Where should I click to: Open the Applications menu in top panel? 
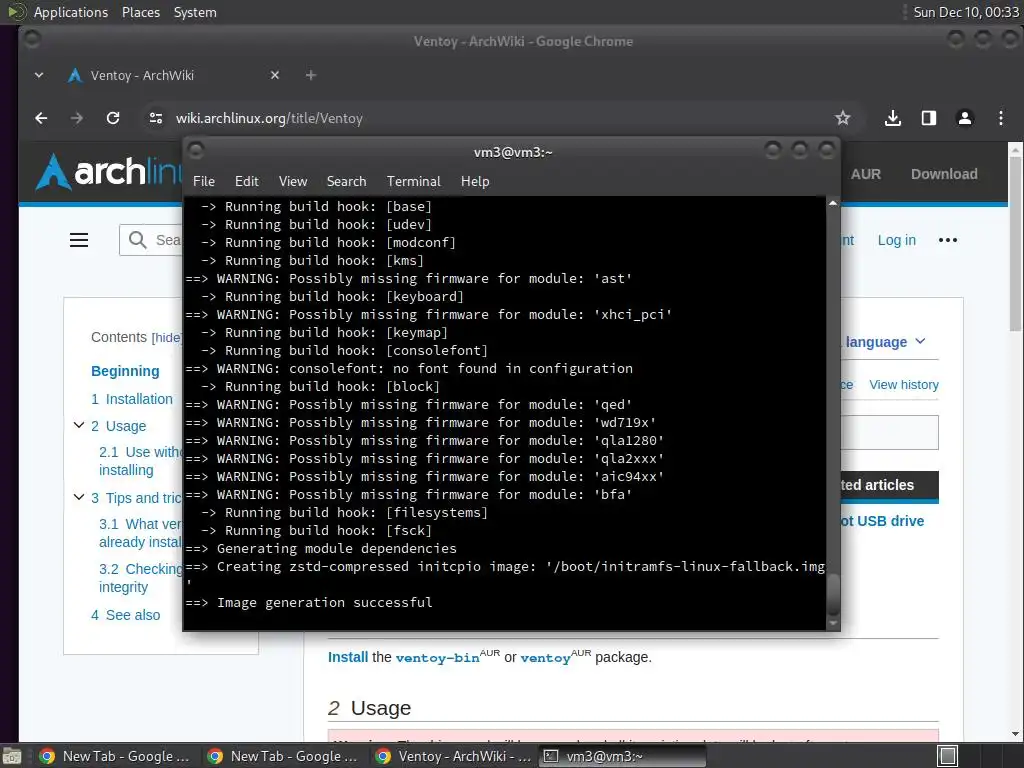(71, 12)
